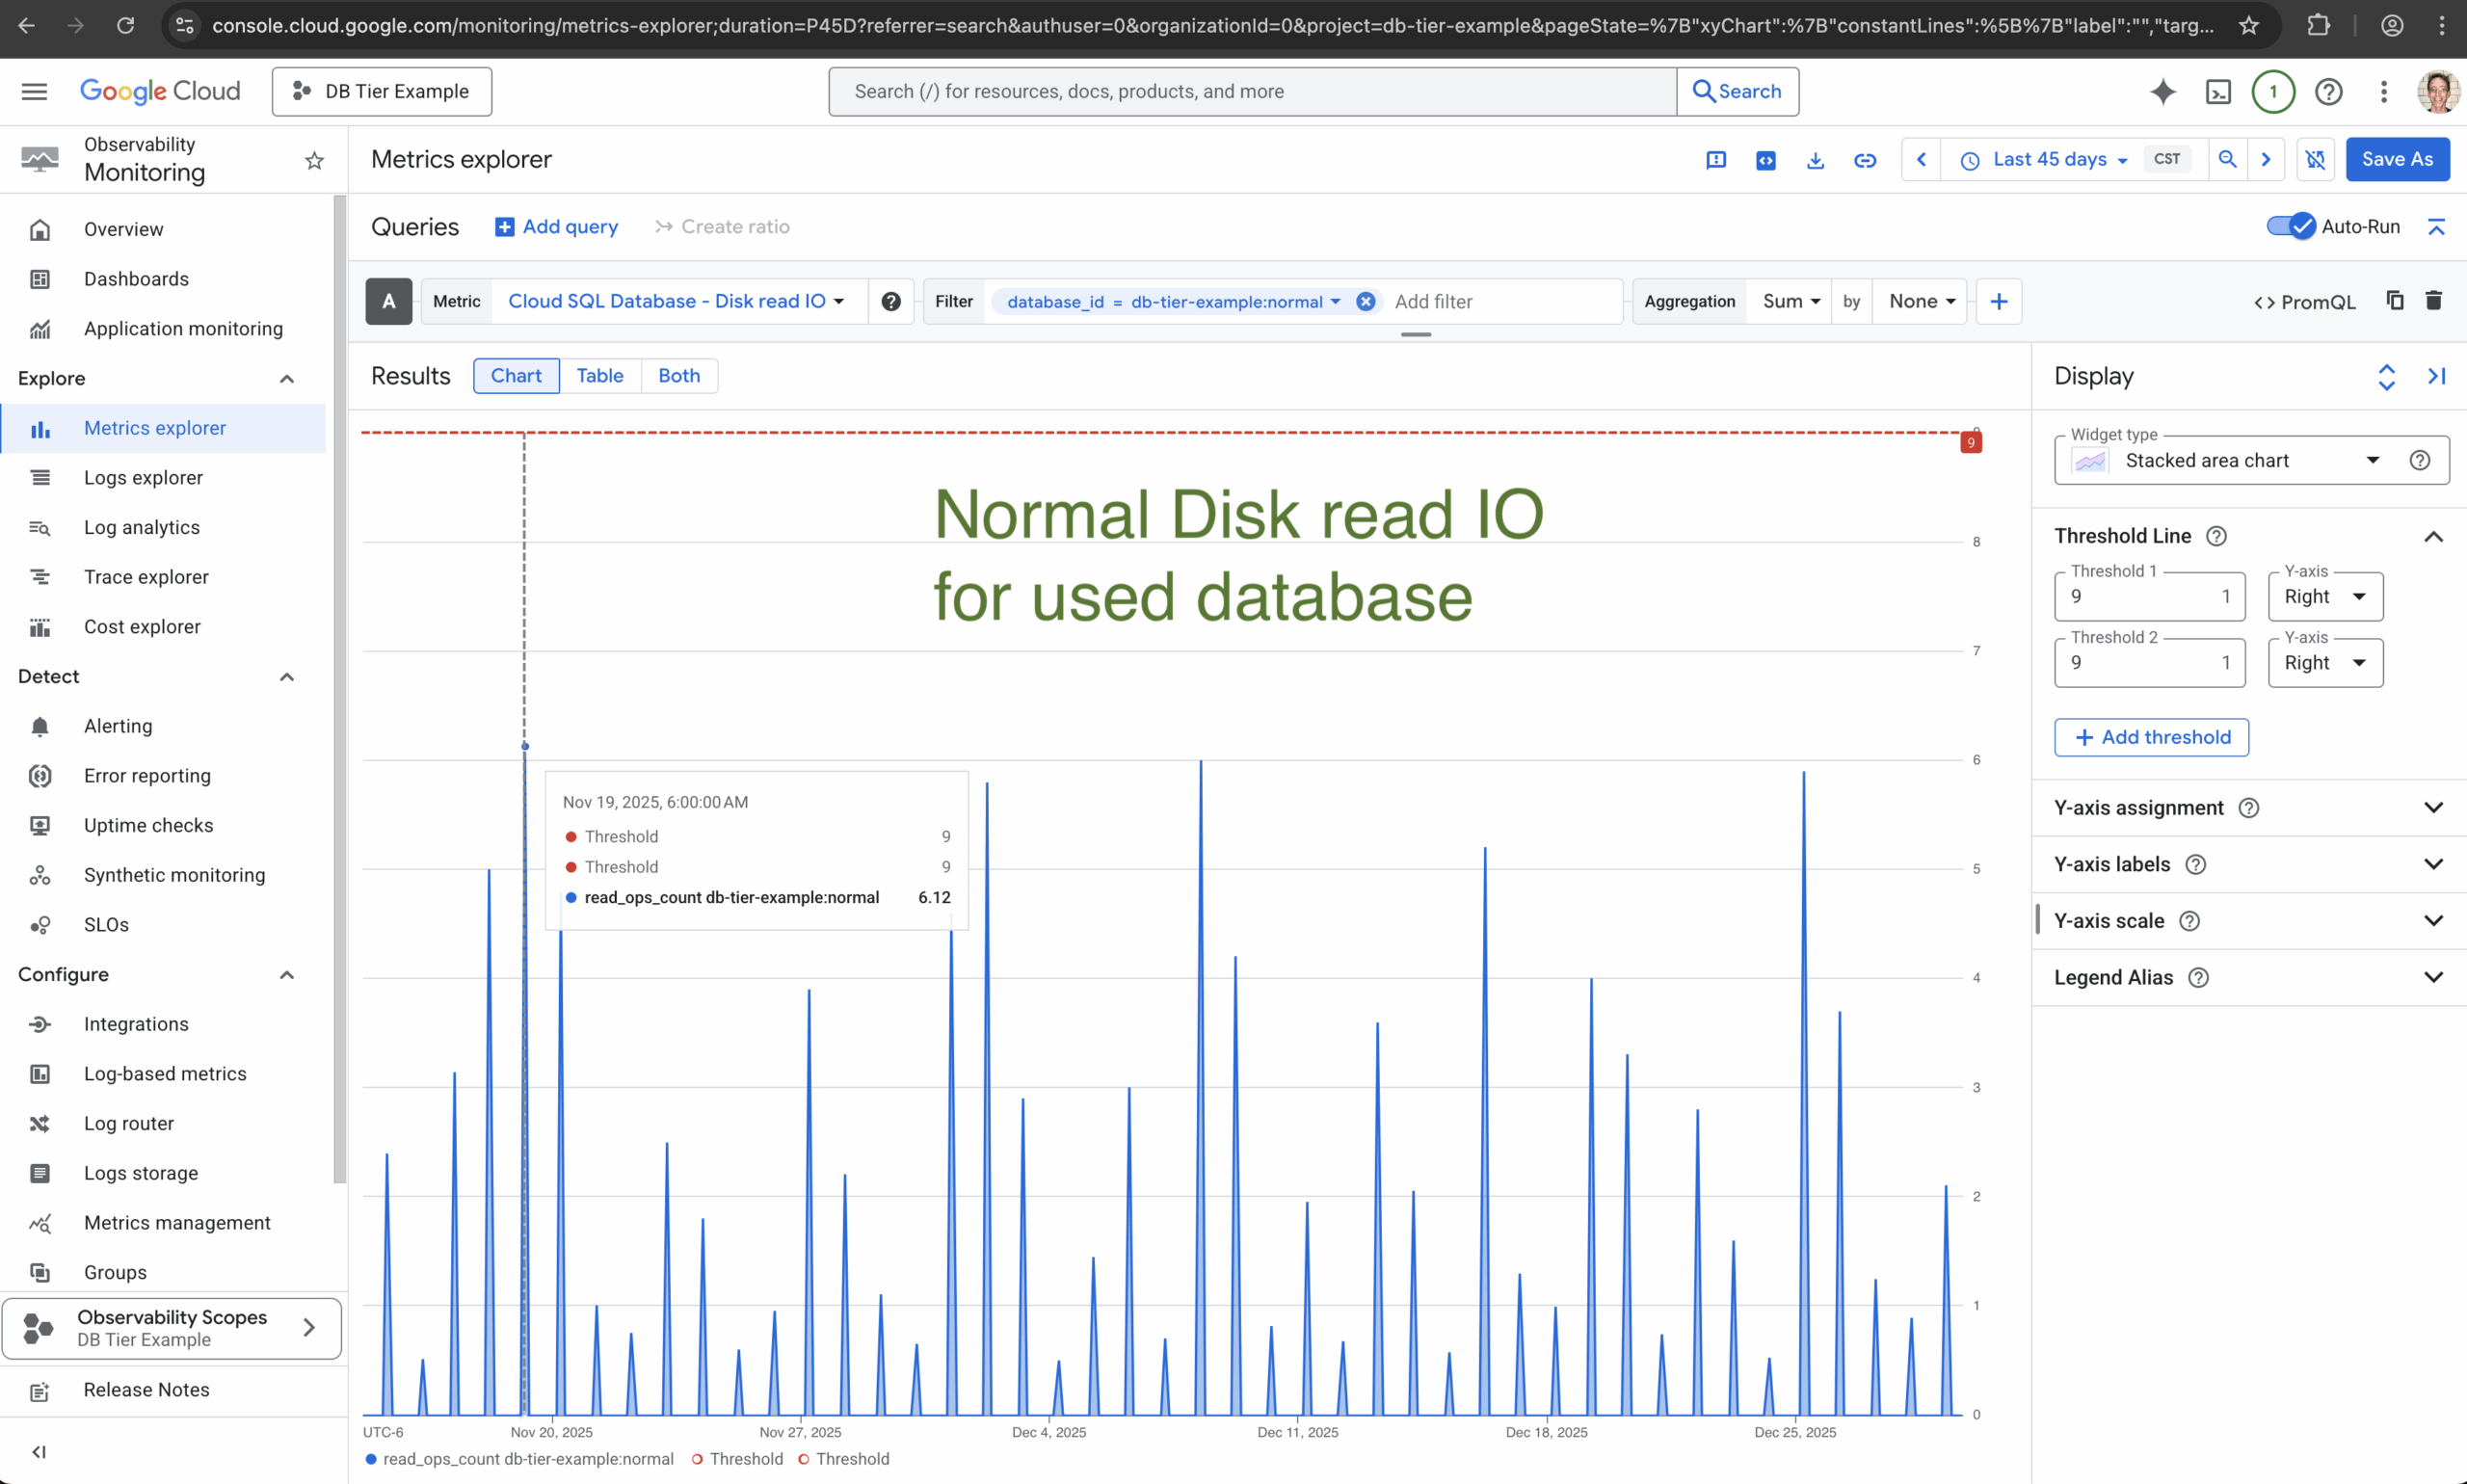Click the Add threshold button
This screenshot has height=1484, width=2467.
(x=2150, y=737)
